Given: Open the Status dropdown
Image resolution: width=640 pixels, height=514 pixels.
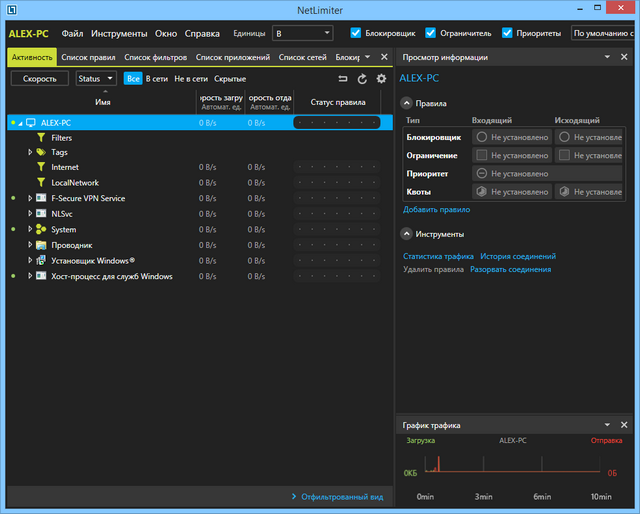Looking at the screenshot, I should pos(96,78).
